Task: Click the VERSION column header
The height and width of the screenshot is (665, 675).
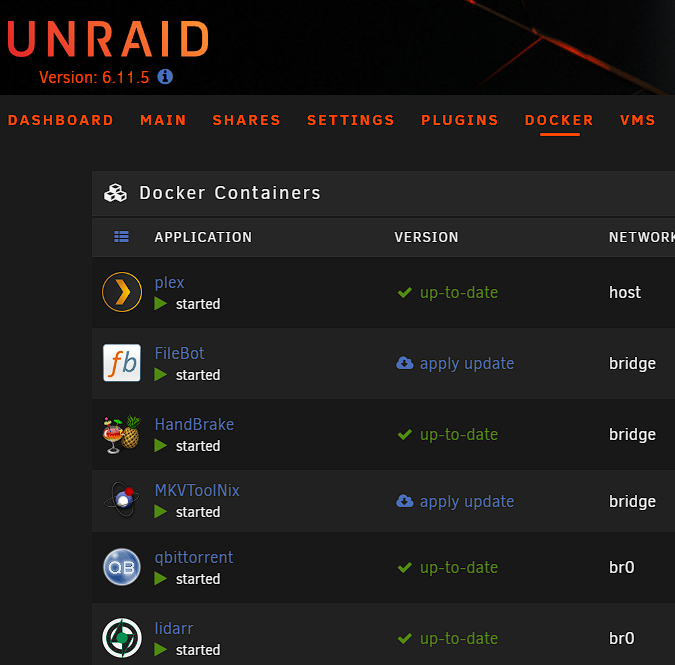Action: (x=426, y=237)
